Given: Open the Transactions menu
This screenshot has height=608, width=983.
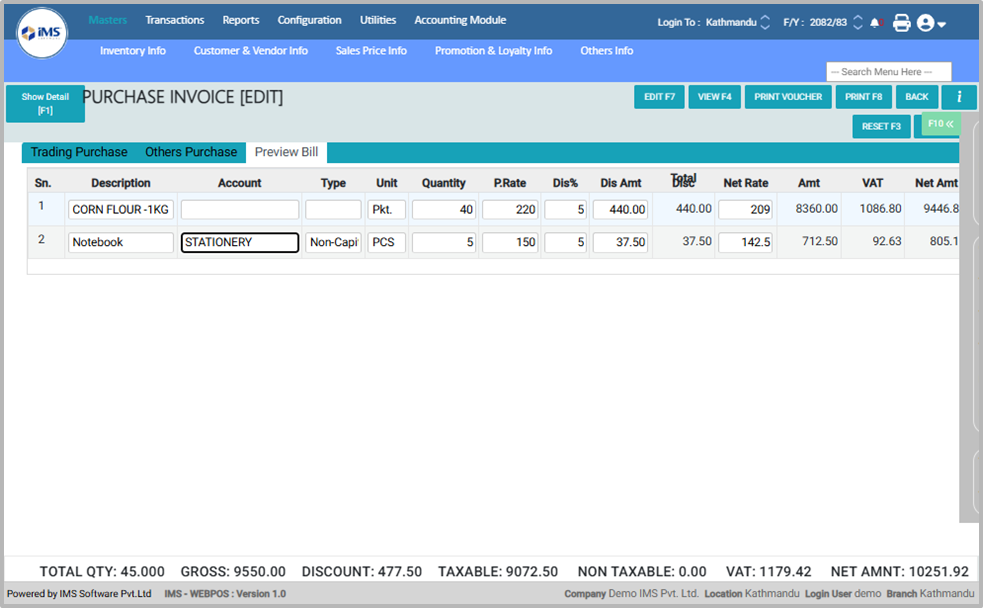Looking at the screenshot, I should pyautogui.click(x=174, y=20).
